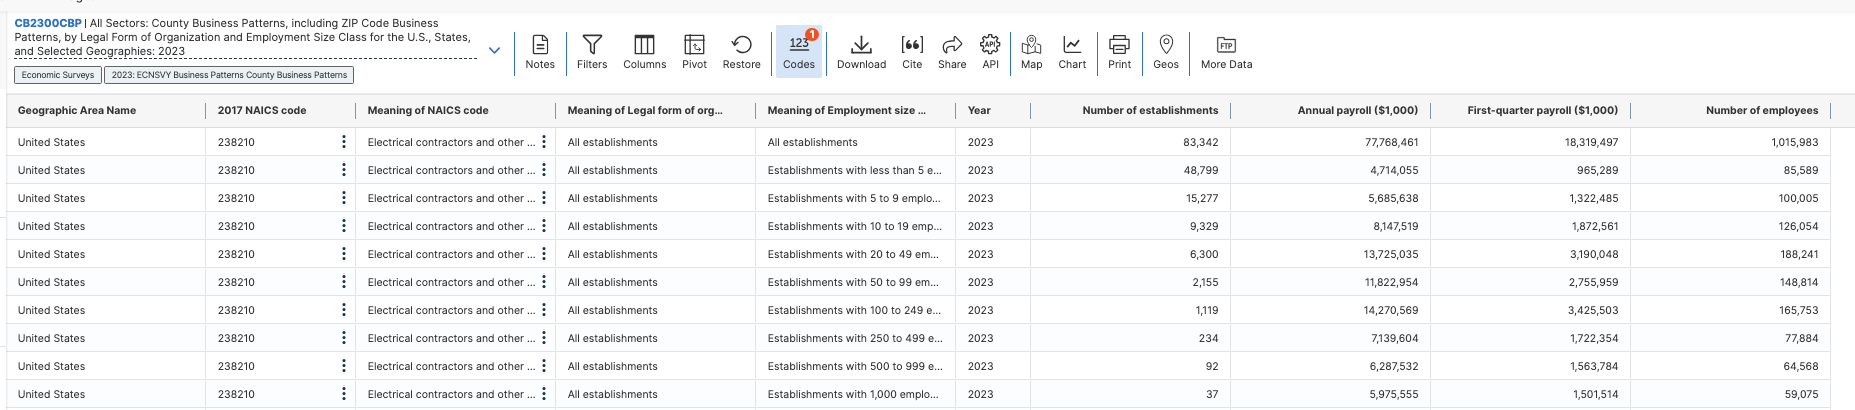Screen dimensions: 1855x410
Task: Open NAICS meaning menu in 100 to 249 employees row
Action: click(x=544, y=310)
